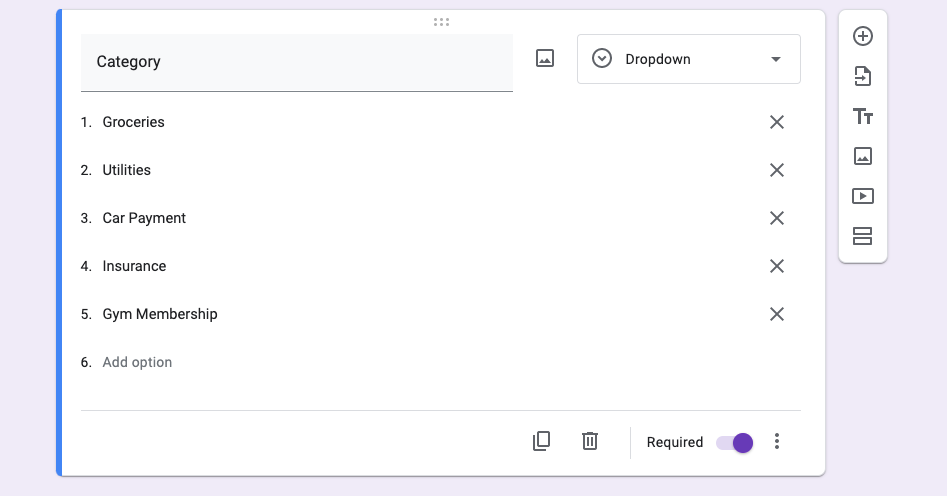Open the more options menu for the question
Viewport: 947px width, 496px height.
point(777,442)
